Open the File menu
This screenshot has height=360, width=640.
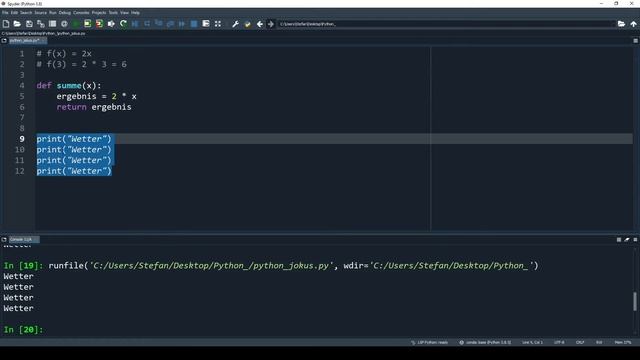pyautogui.click(x=5, y=13)
